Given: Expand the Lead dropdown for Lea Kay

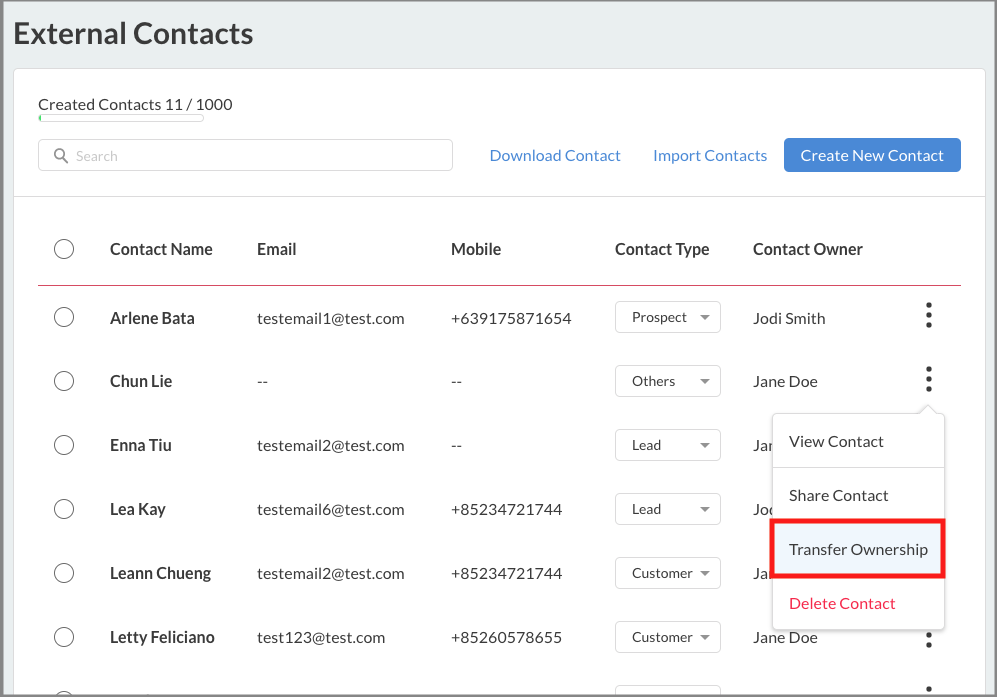Looking at the screenshot, I should pyautogui.click(x=668, y=509).
